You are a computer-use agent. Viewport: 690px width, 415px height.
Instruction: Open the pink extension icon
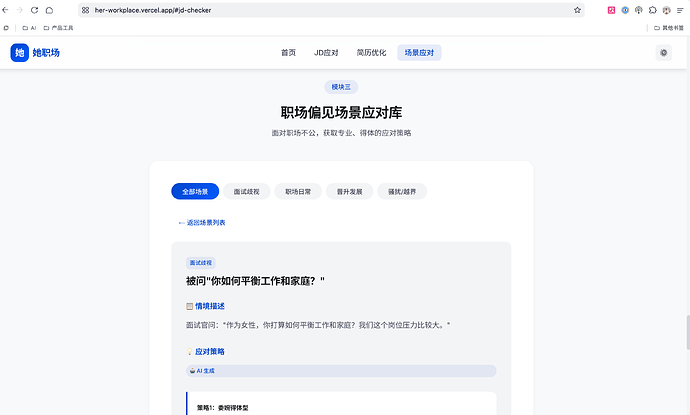pyautogui.click(x=611, y=10)
